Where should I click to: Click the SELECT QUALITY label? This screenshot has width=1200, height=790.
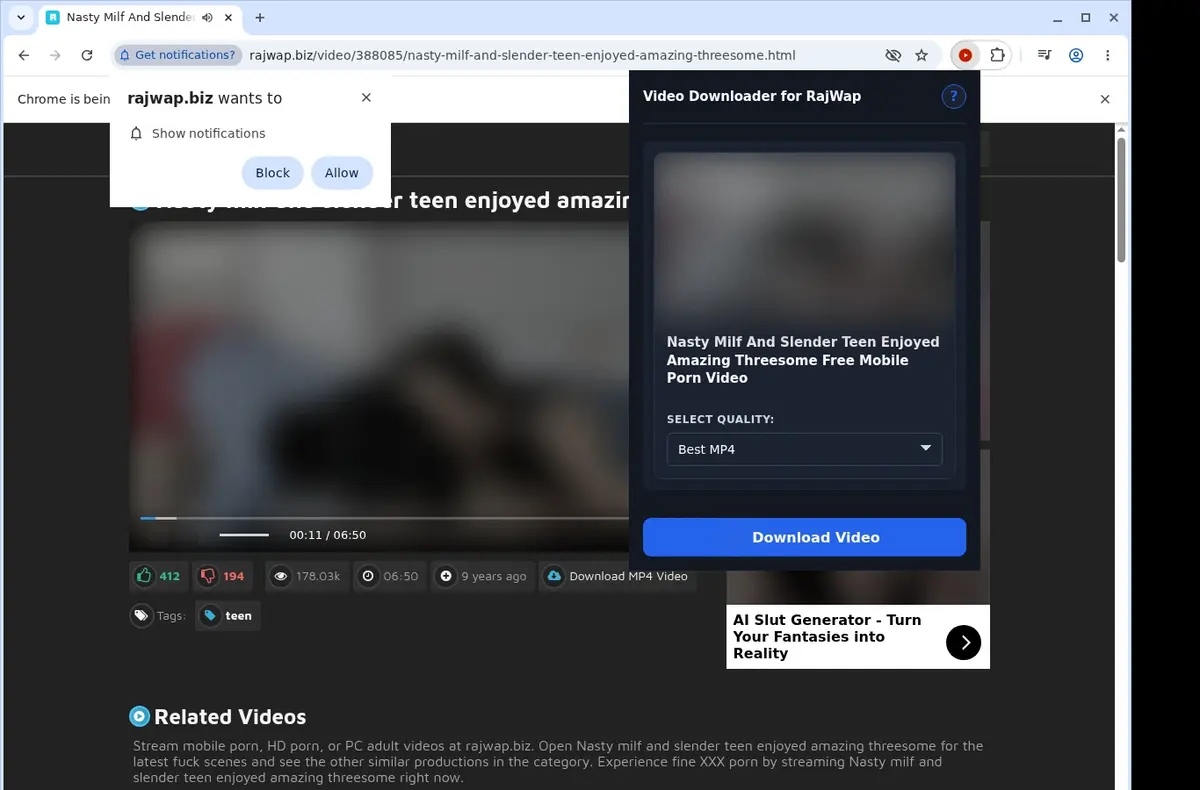pos(721,419)
